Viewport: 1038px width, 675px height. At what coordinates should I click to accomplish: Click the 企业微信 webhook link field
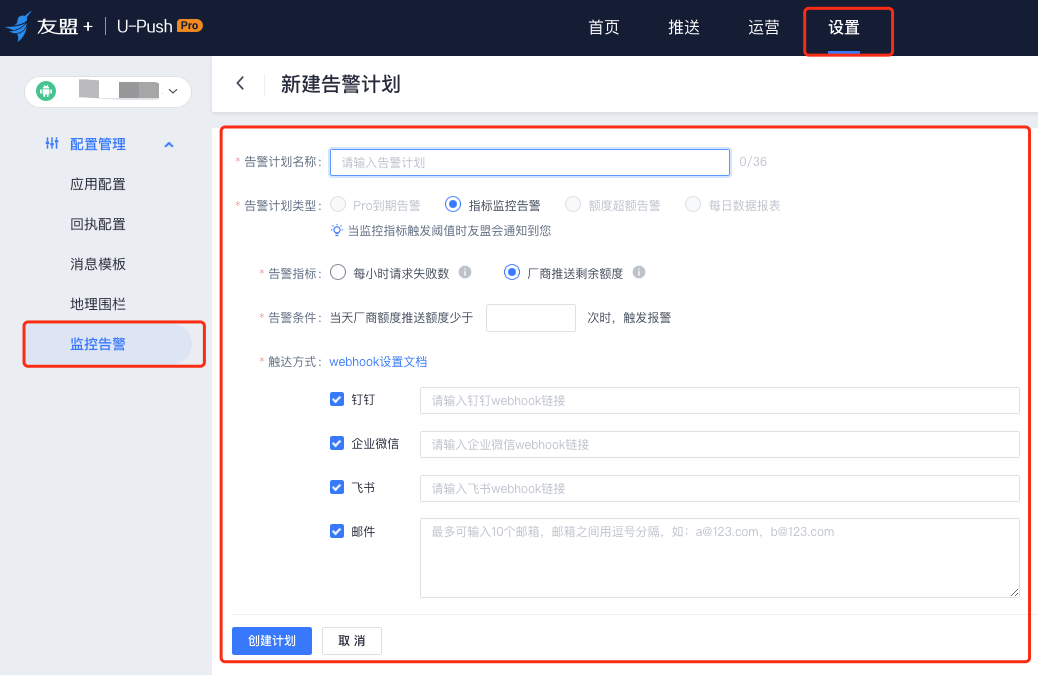point(720,444)
